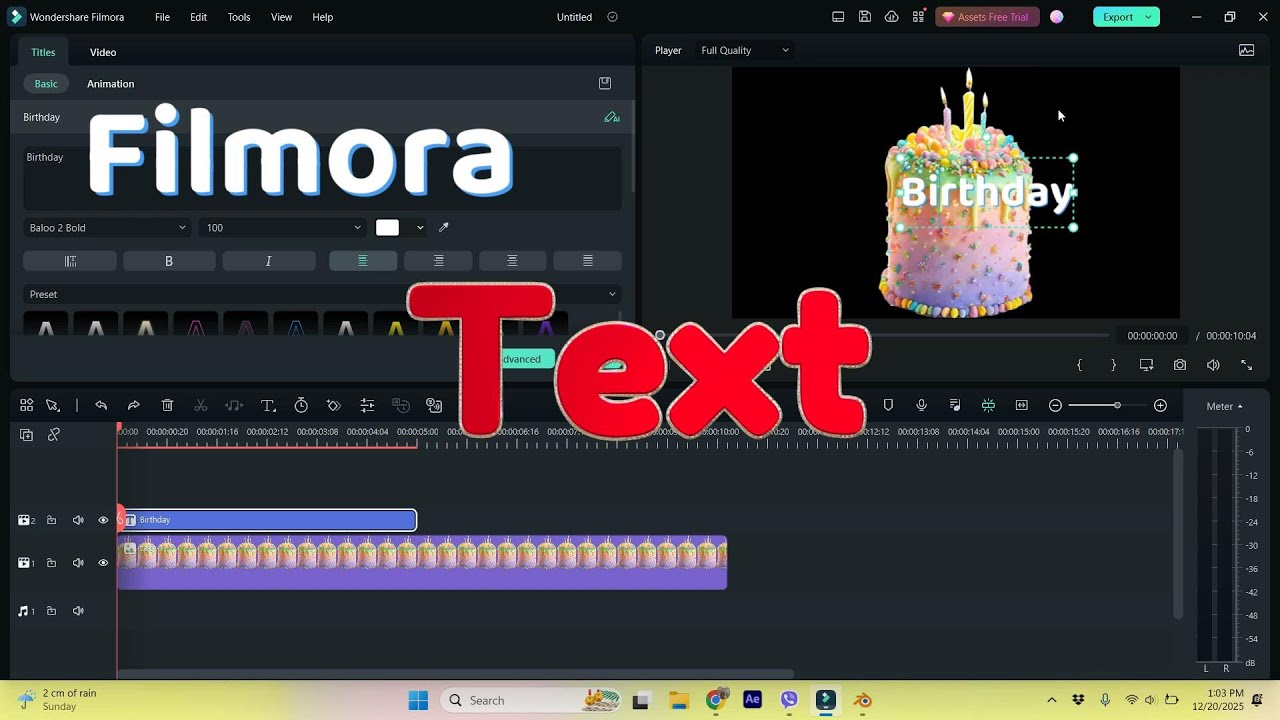Open the View menu
The height and width of the screenshot is (720, 1280).
click(x=282, y=17)
